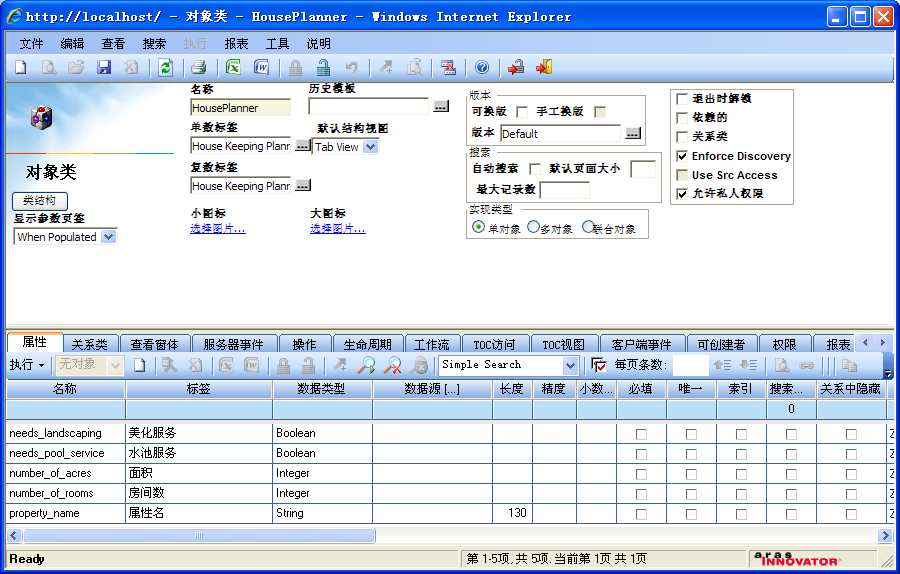Image resolution: width=900 pixels, height=574 pixels.
Task: Click the teal Unlock icon in main toolbar
Action: (324, 68)
